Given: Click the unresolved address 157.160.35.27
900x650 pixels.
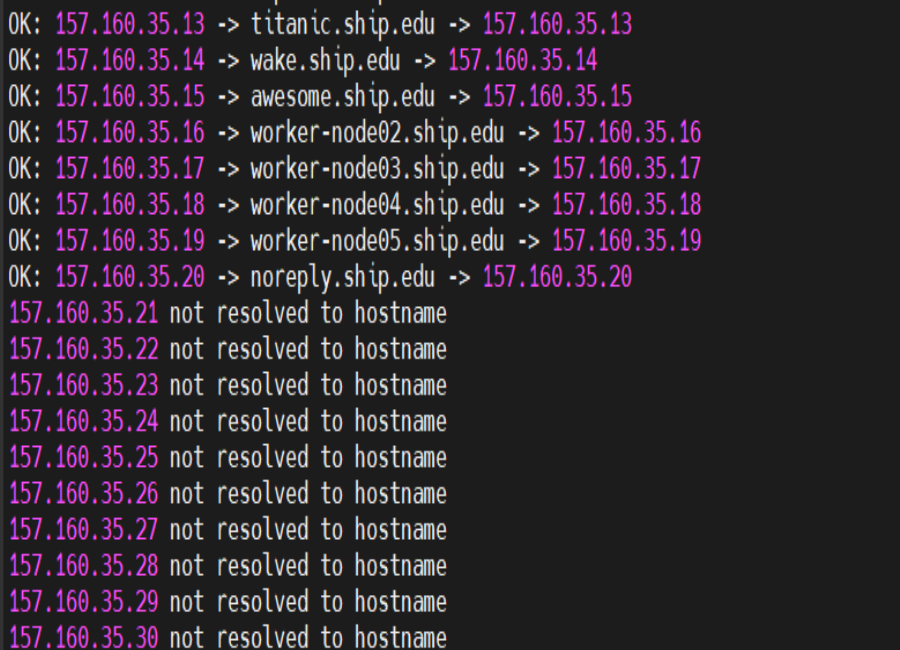Looking at the screenshot, I should [83, 529].
